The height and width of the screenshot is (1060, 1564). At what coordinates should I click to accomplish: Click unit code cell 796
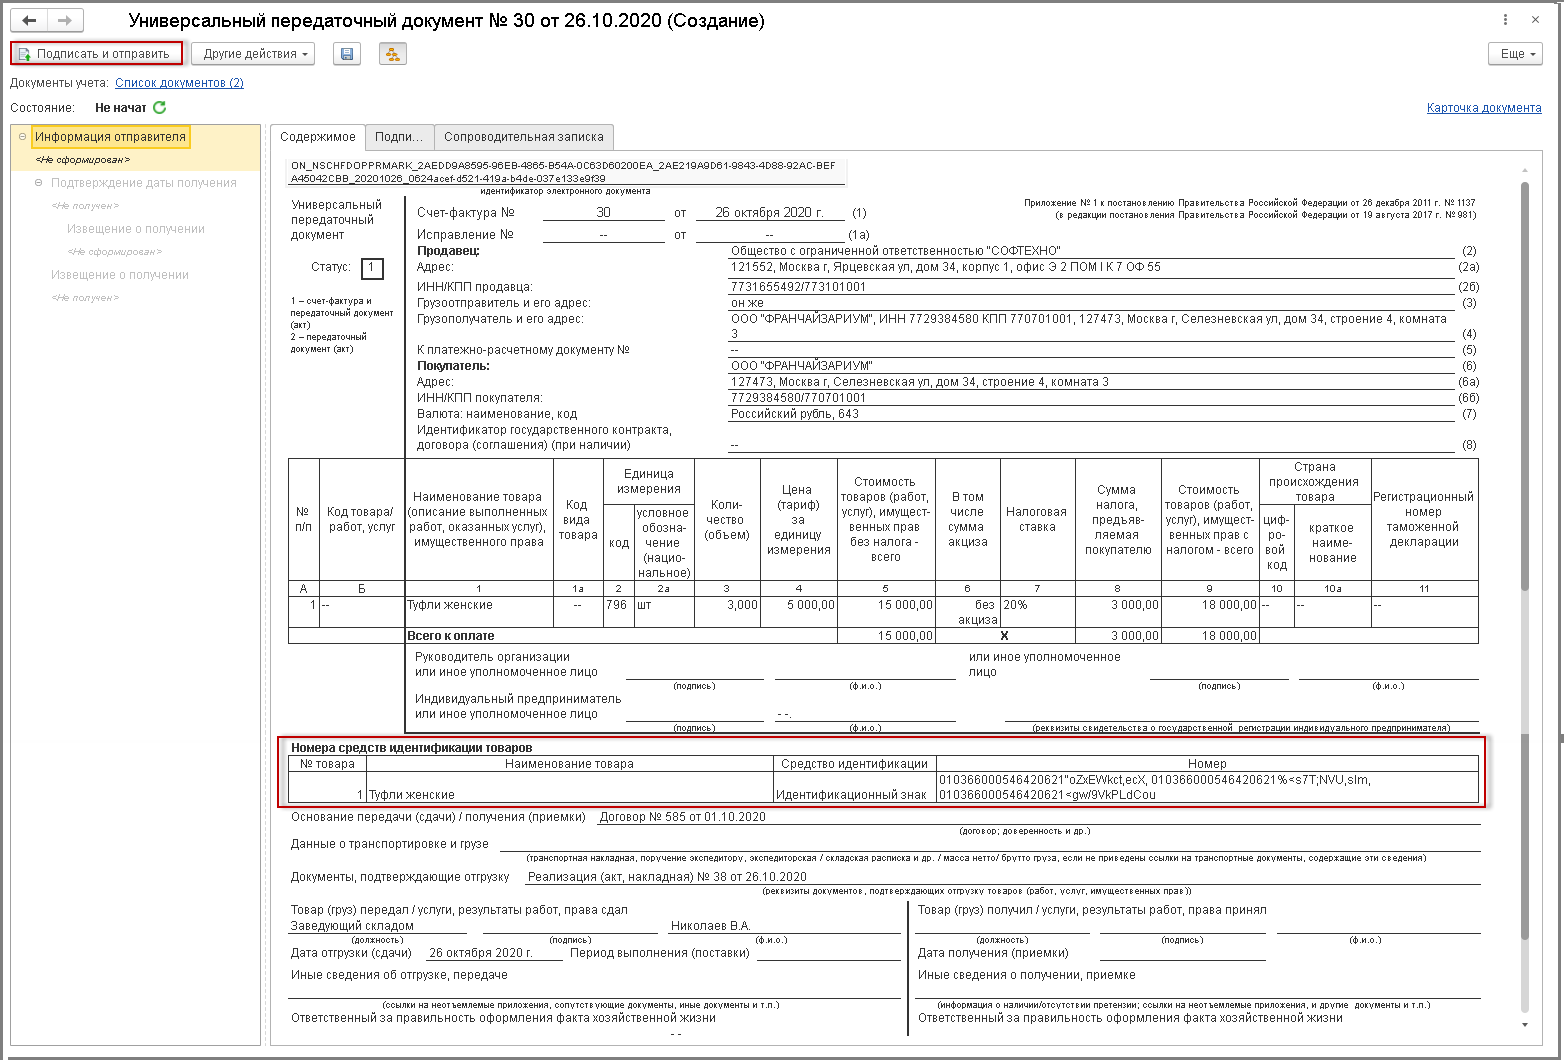[617, 612]
